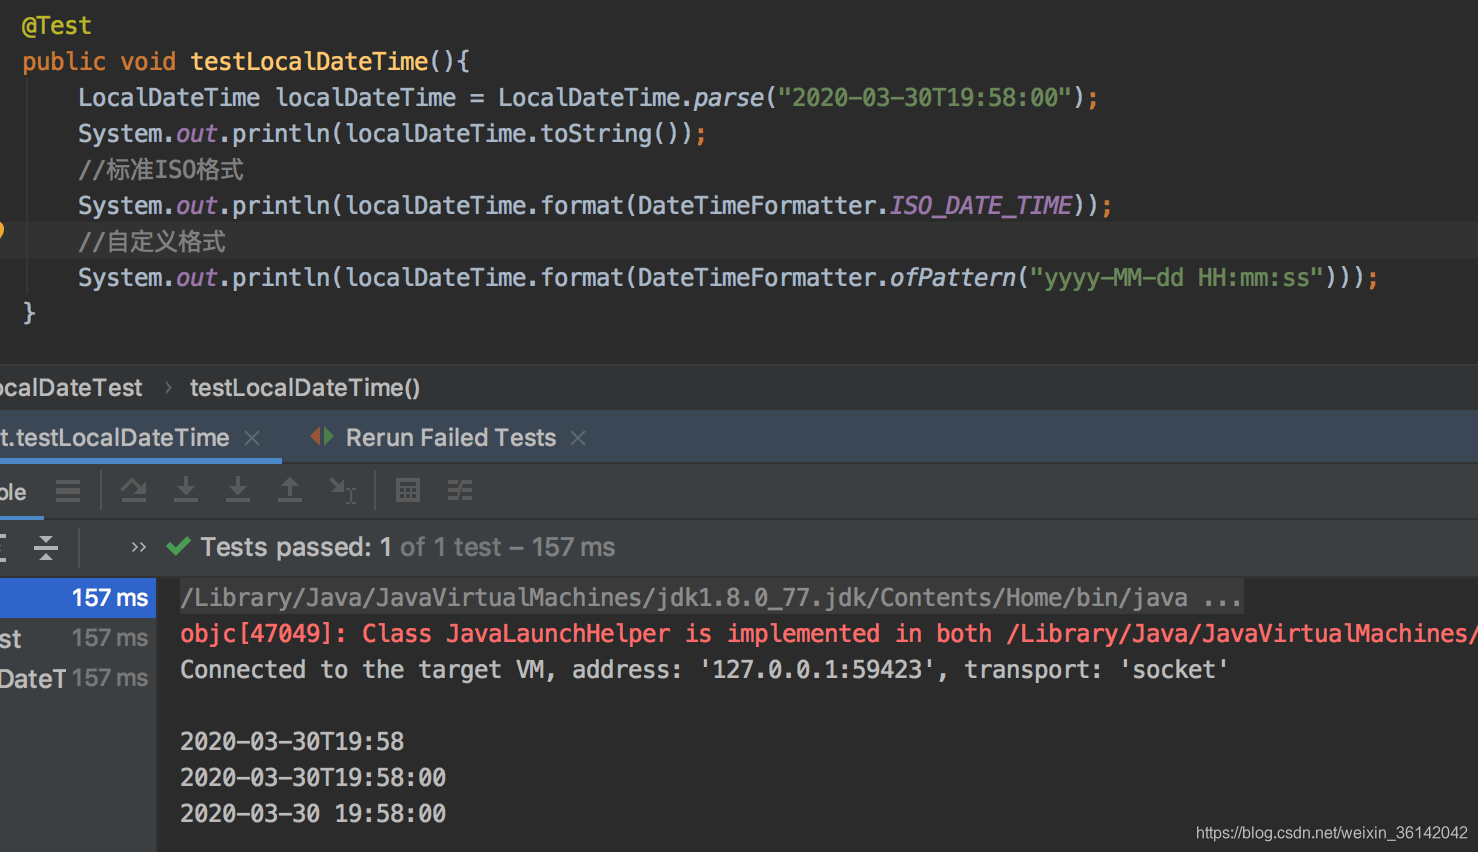Image resolution: width=1478 pixels, height=852 pixels.
Task: Click console output 2020-03-30 19:58:00
Action: click(x=313, y=814)
